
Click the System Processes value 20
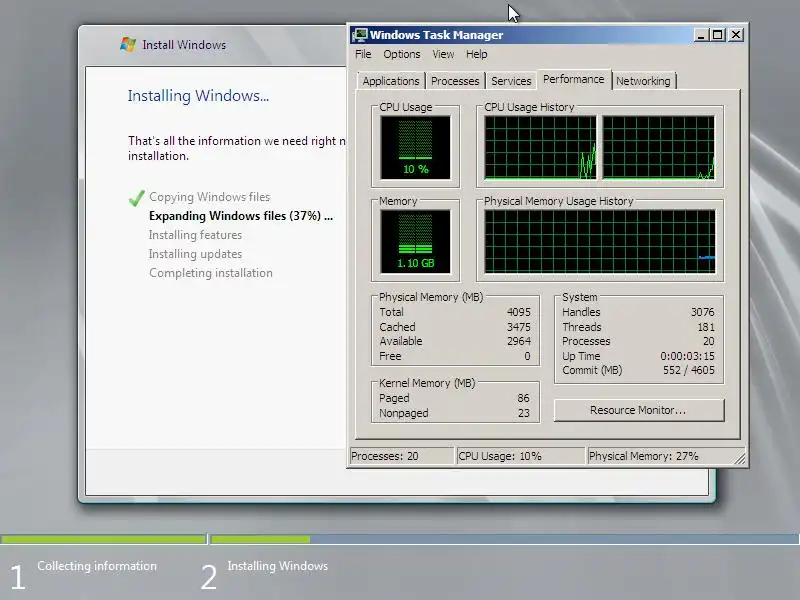(709, 341)
